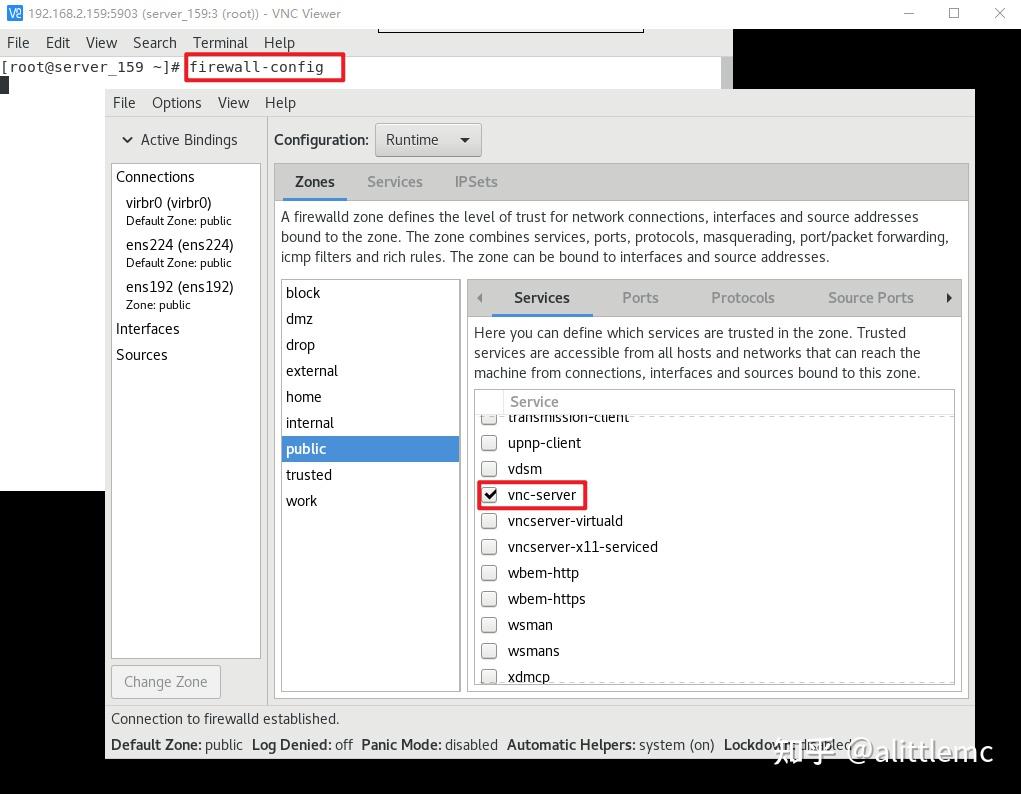Select the work zone
This screenshot has height=794, width=1021.
371,502
